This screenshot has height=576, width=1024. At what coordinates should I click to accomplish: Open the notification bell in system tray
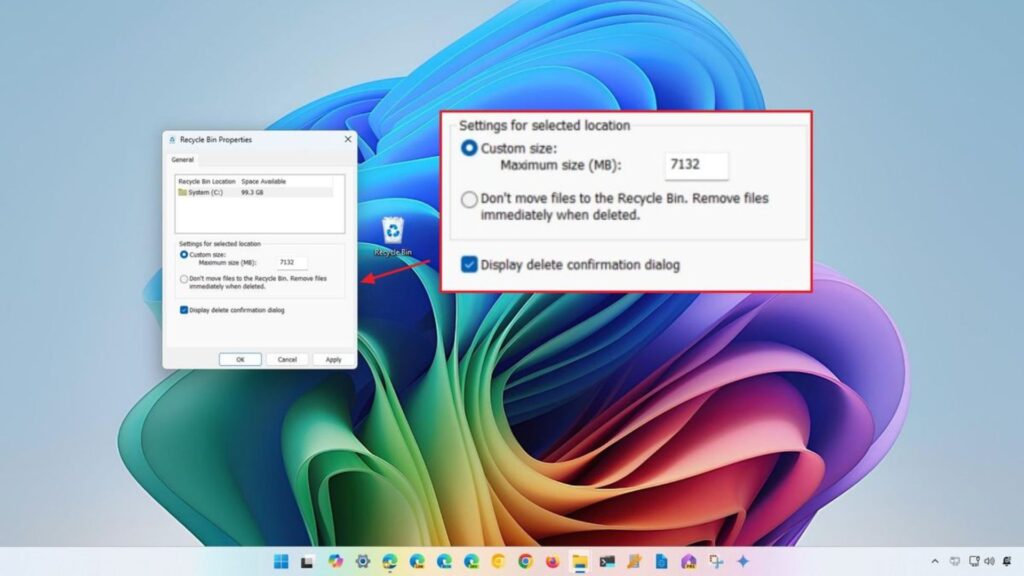pyautogui.click(x=1006, y=561)
